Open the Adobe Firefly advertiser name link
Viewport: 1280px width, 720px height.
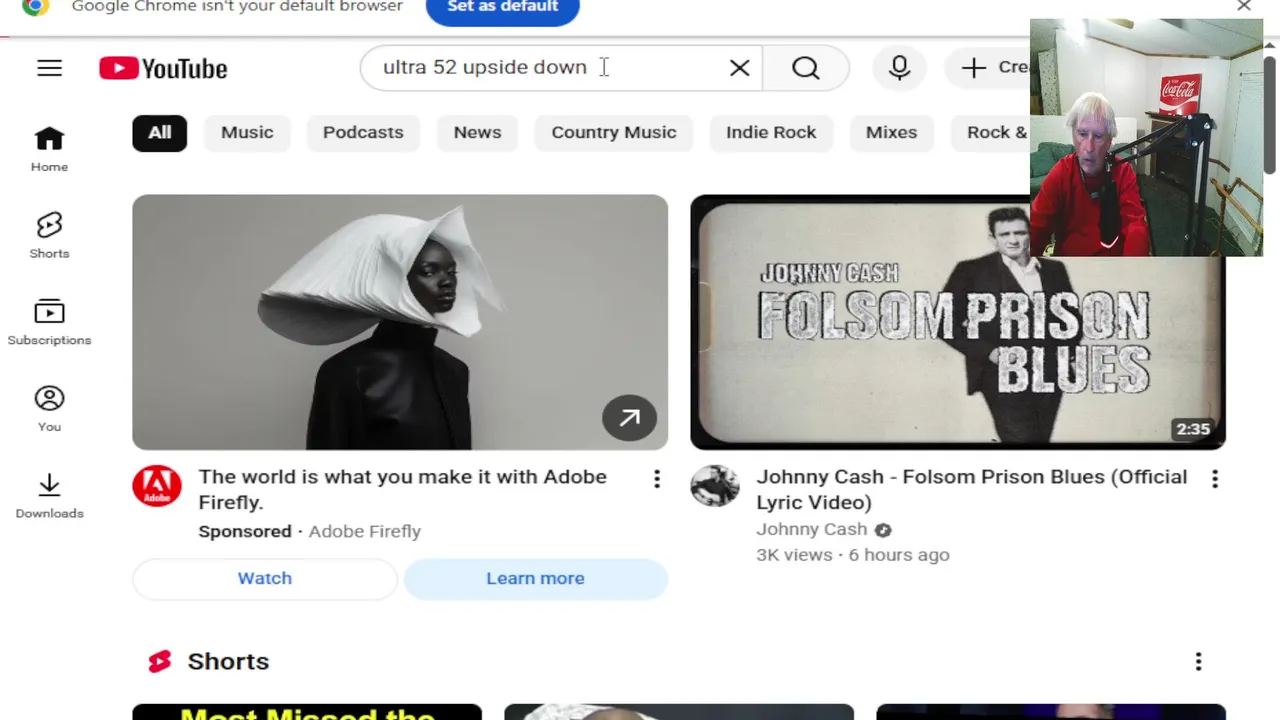[365, 531]
